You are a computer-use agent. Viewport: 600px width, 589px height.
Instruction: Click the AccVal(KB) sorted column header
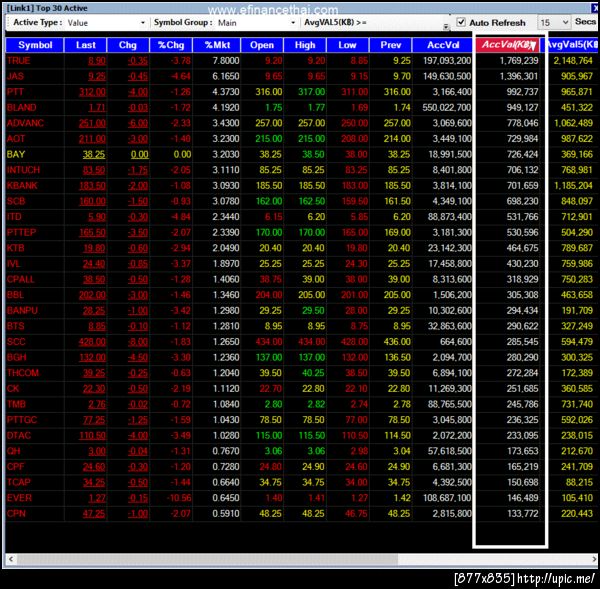tap(507, 45)
